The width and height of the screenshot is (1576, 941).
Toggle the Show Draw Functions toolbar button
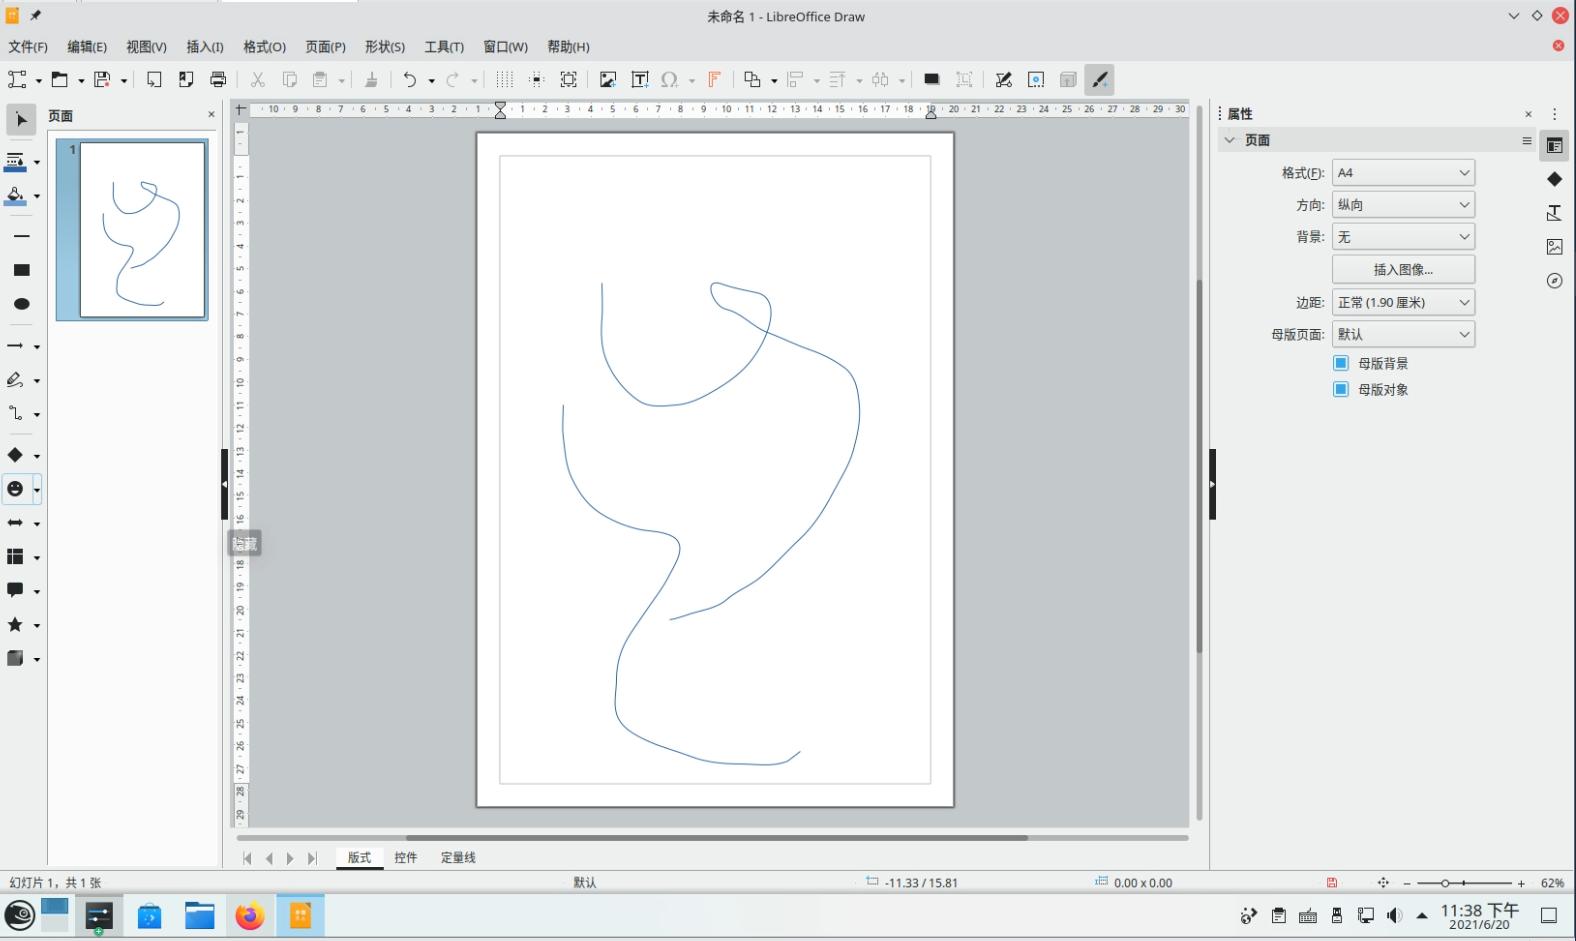[1099, 80]
